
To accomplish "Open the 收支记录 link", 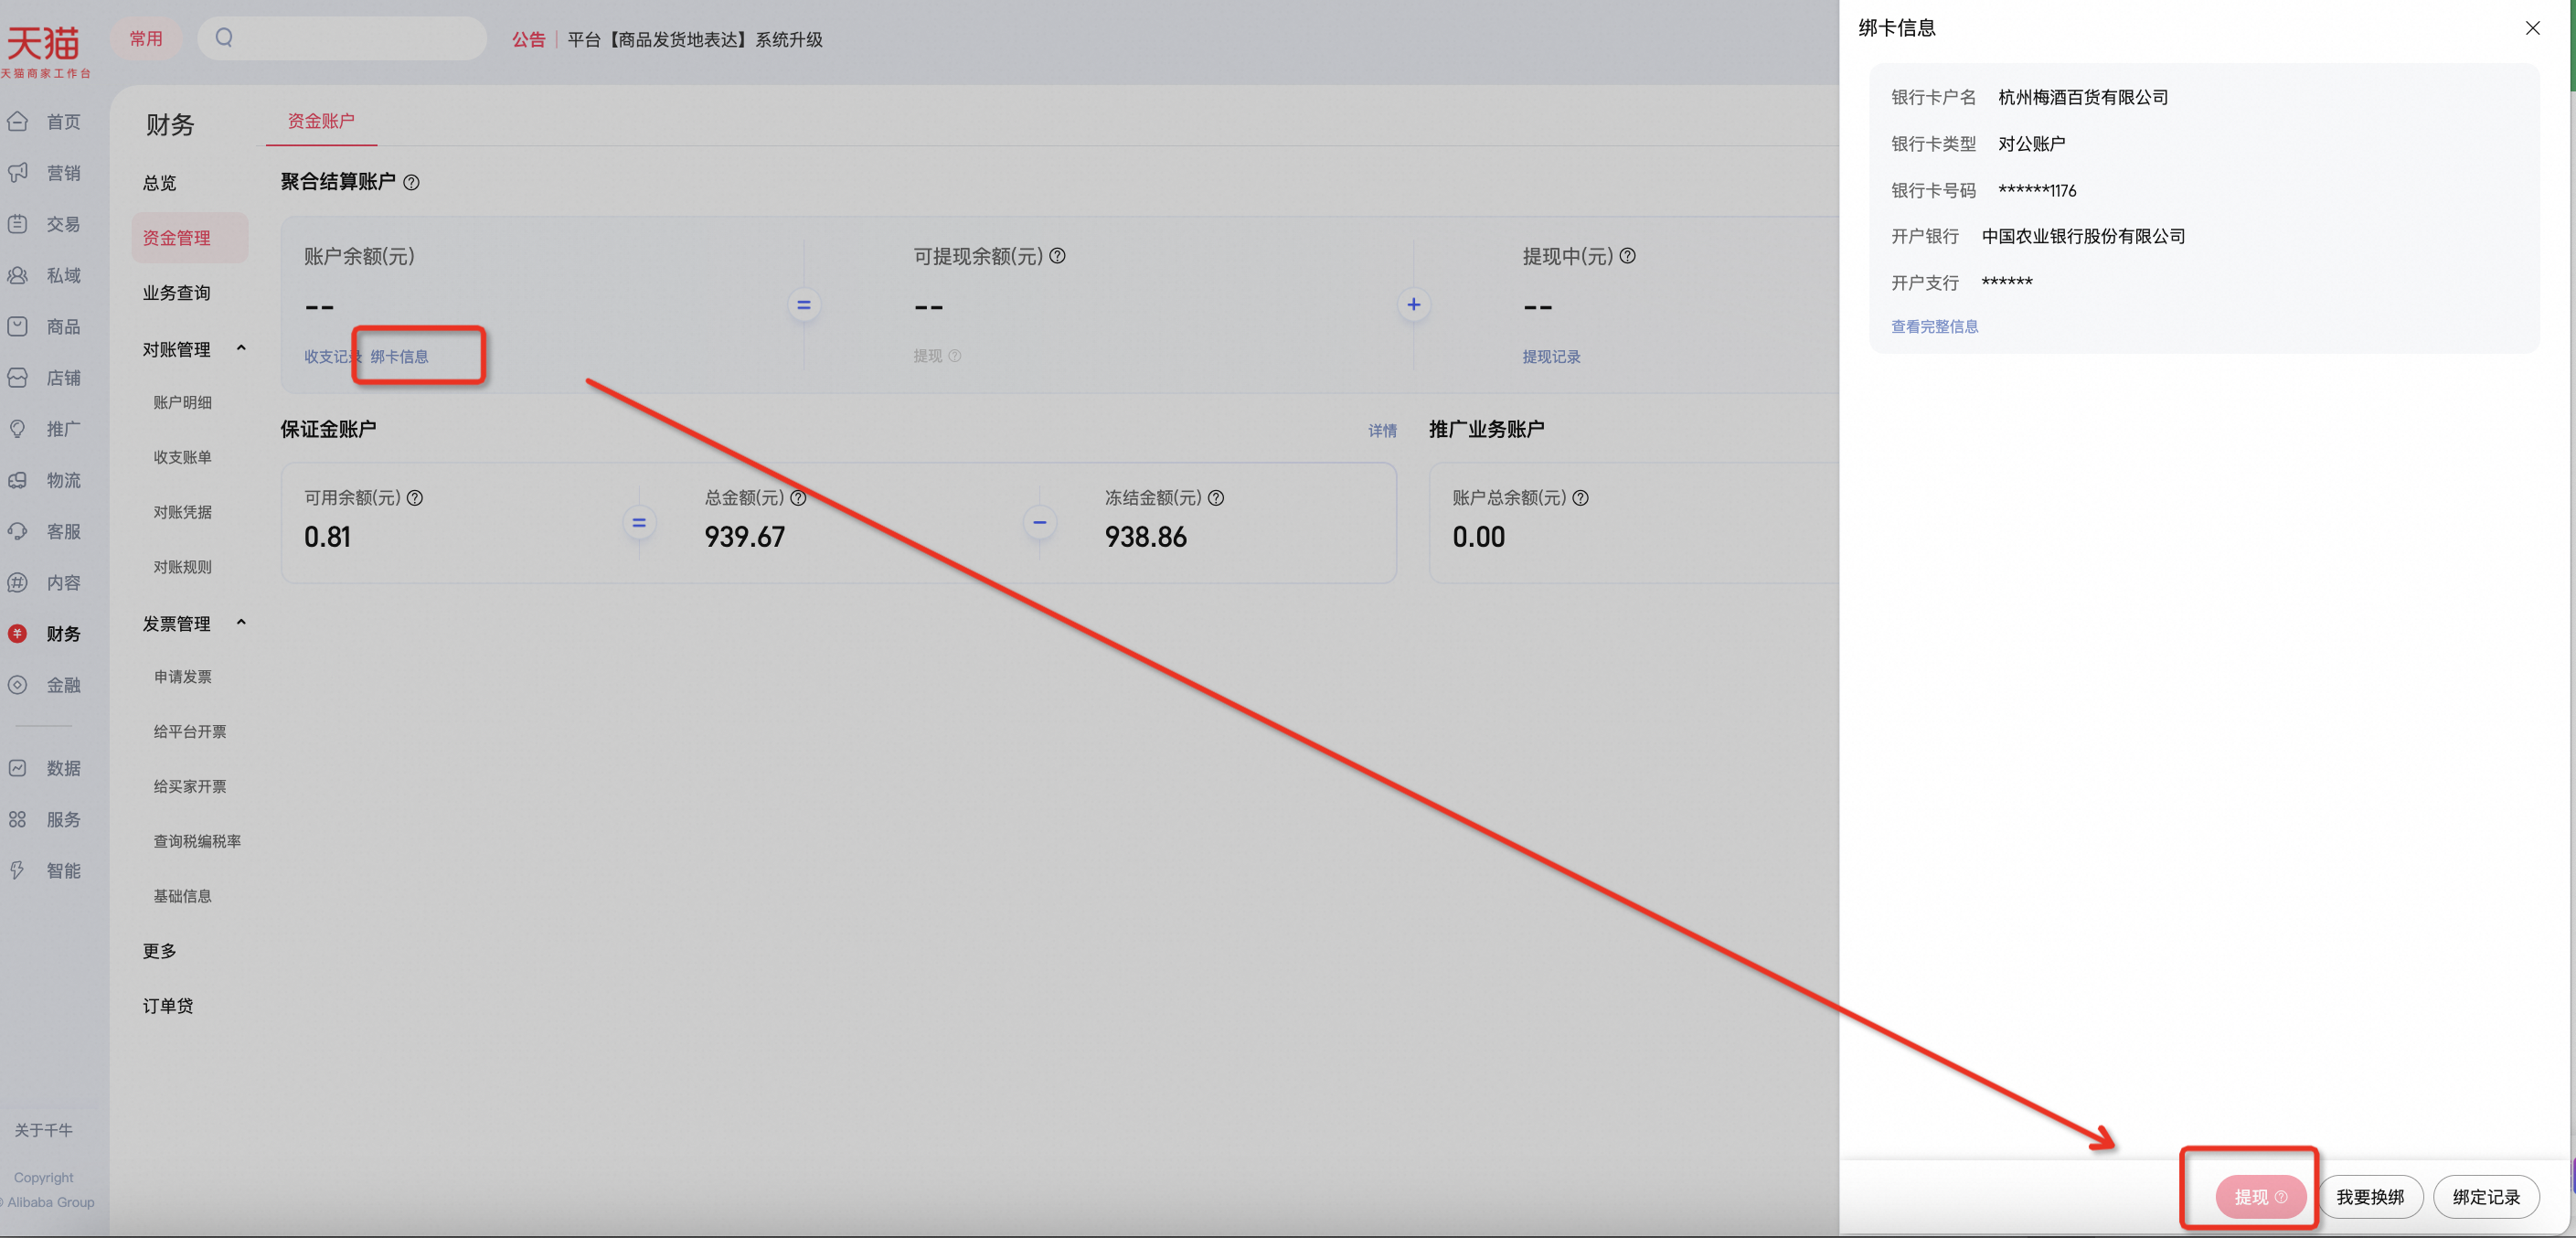I will 333,357.
